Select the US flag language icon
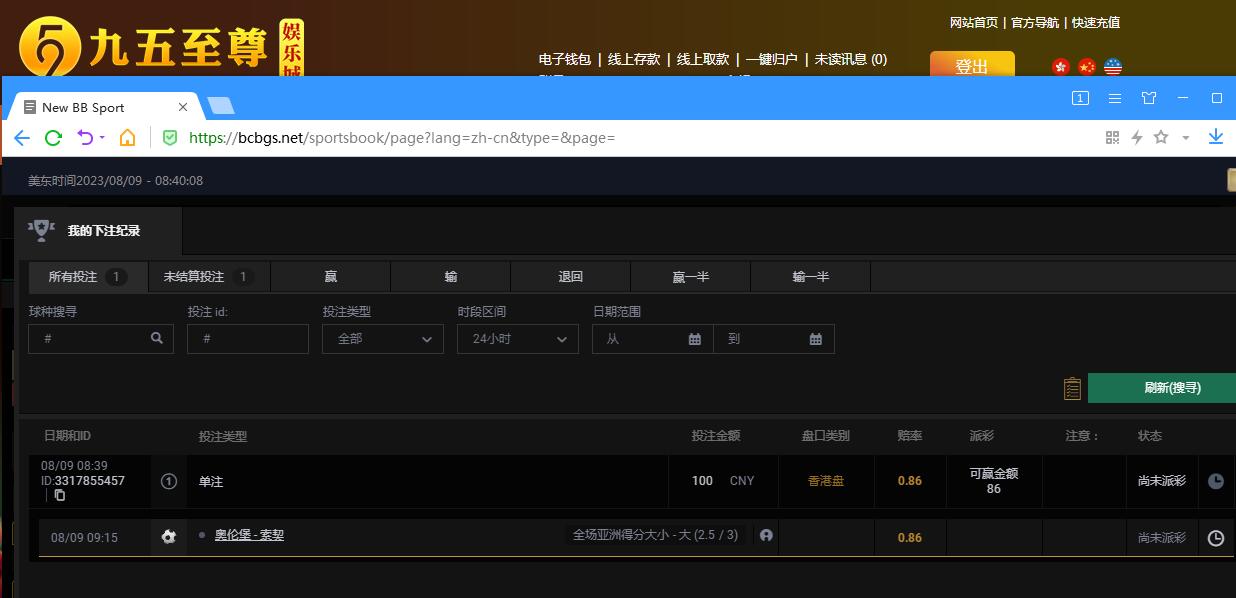 click(x=1113, y=67)
